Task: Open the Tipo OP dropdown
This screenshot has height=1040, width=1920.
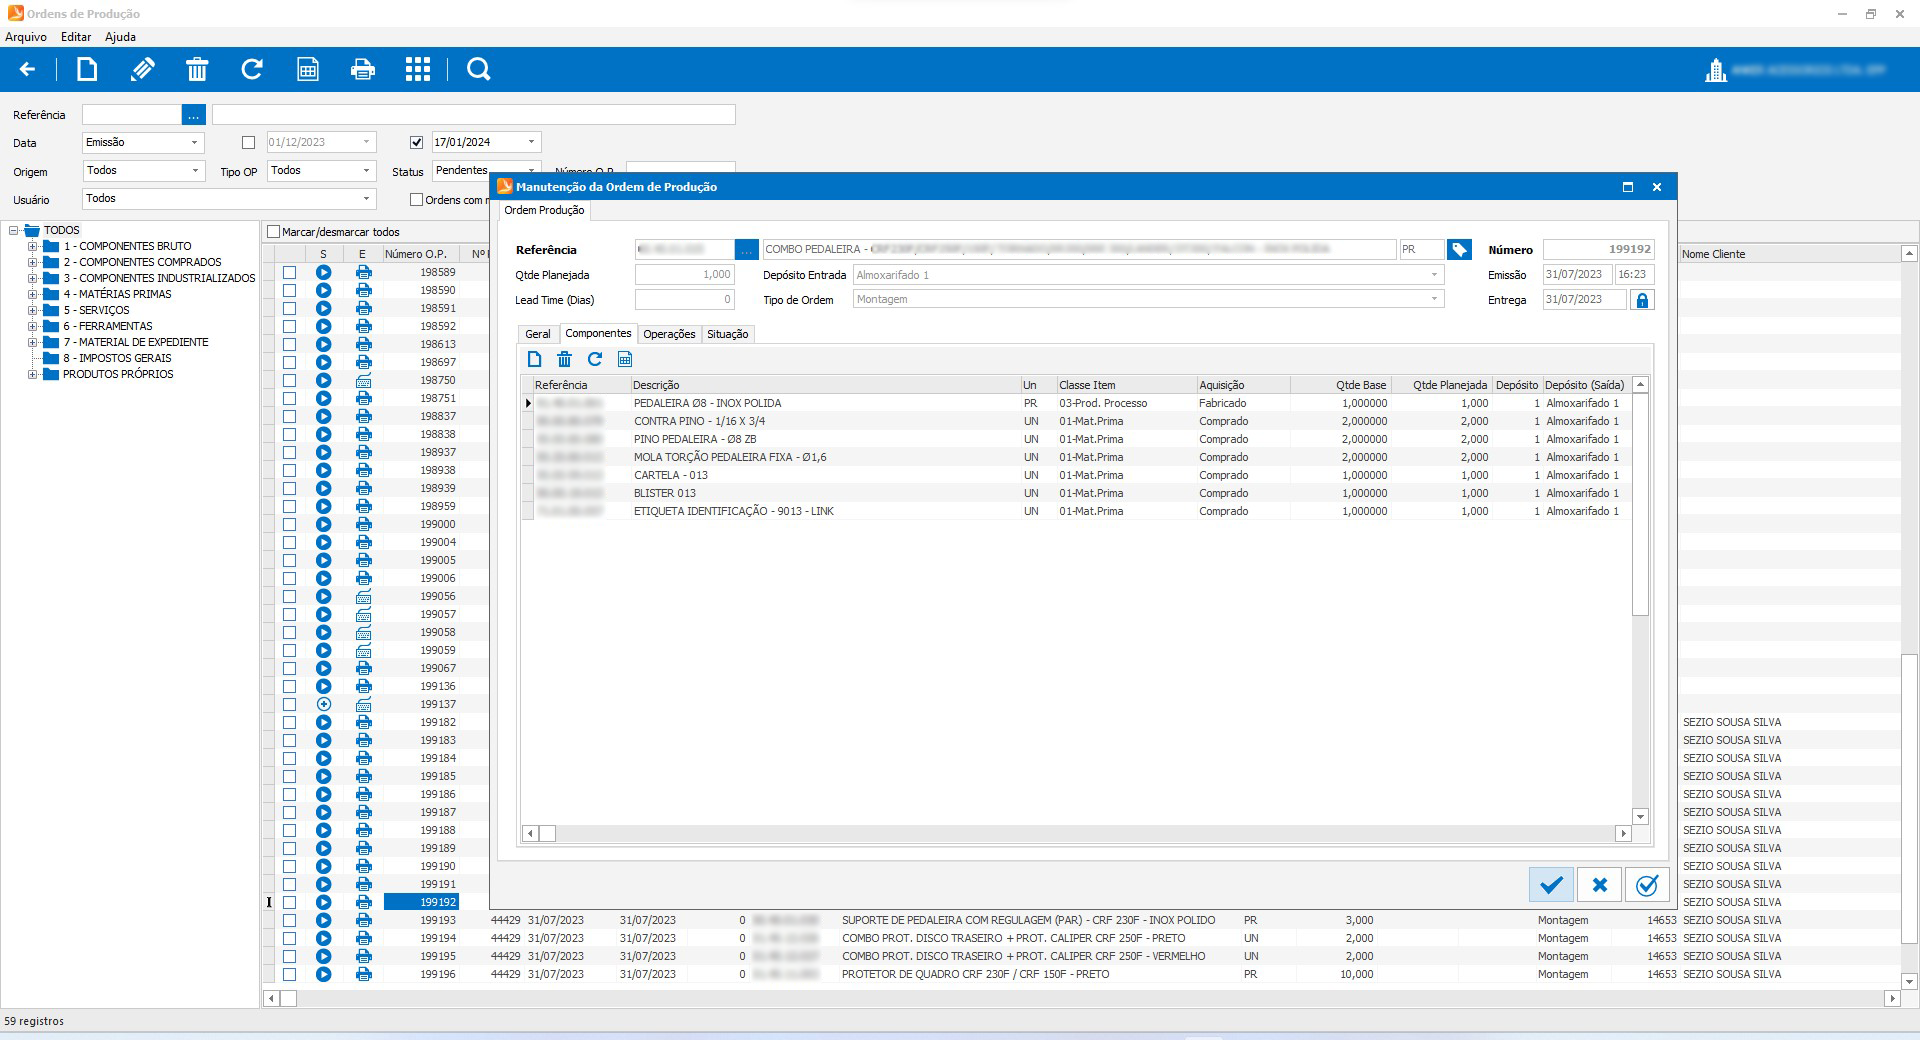Action: click(x=366, y=171)
